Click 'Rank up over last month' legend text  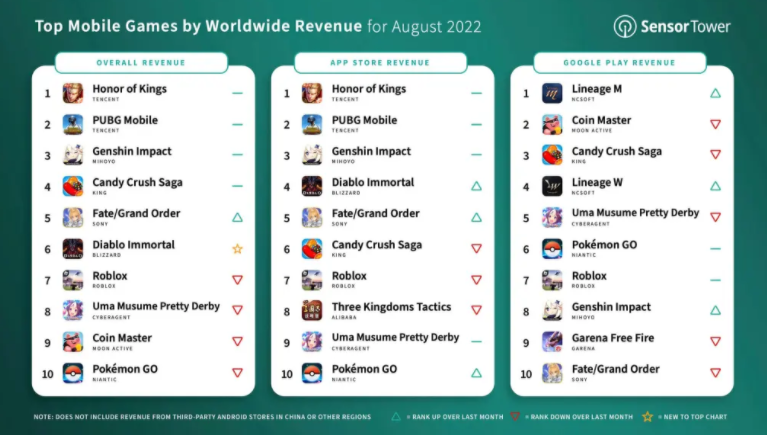(x=457, y=417)
